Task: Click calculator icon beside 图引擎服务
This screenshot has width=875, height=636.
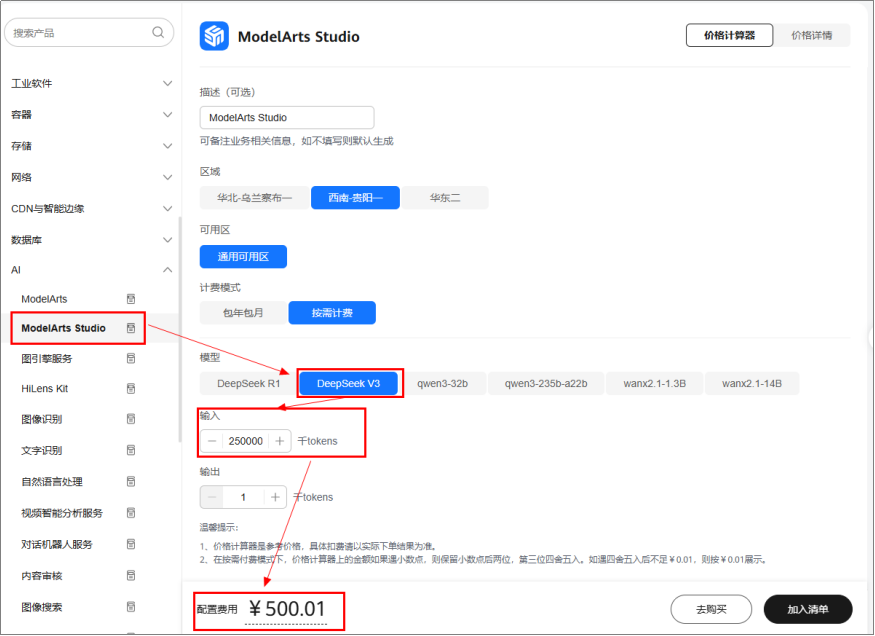Action: tap(131, 358)
